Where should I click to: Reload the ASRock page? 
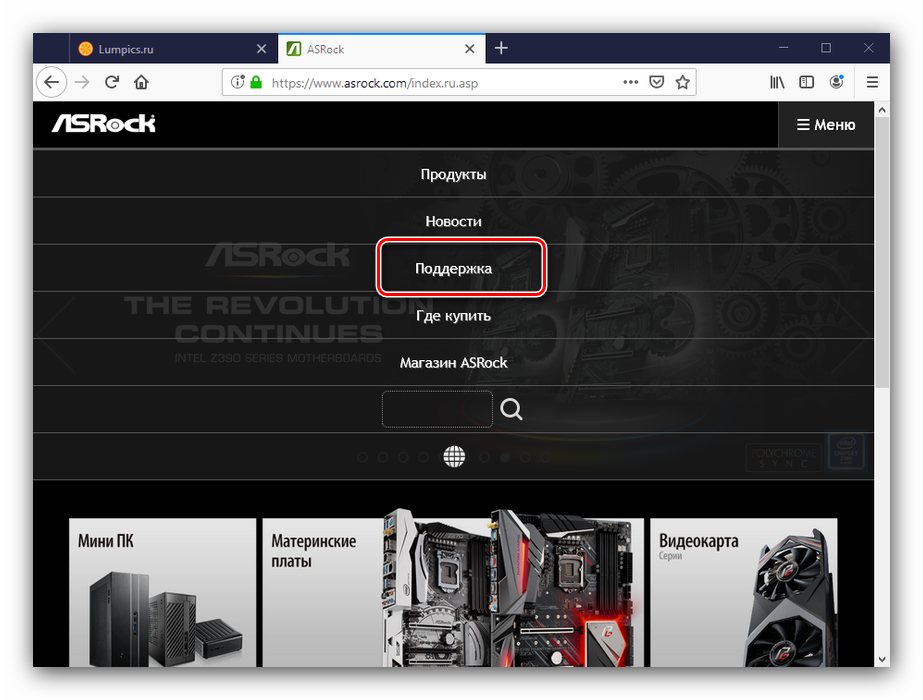[x=112, y=82]
